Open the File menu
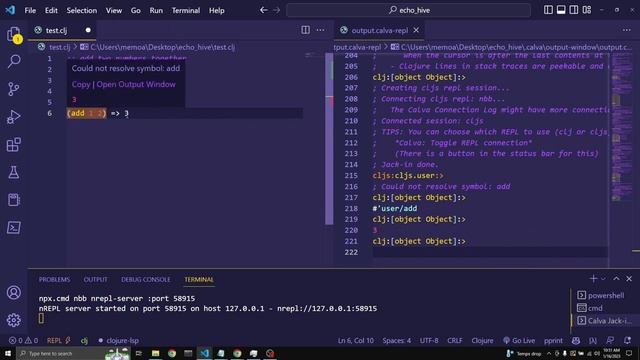The image size is (640, 360). (x=30, y=10)
